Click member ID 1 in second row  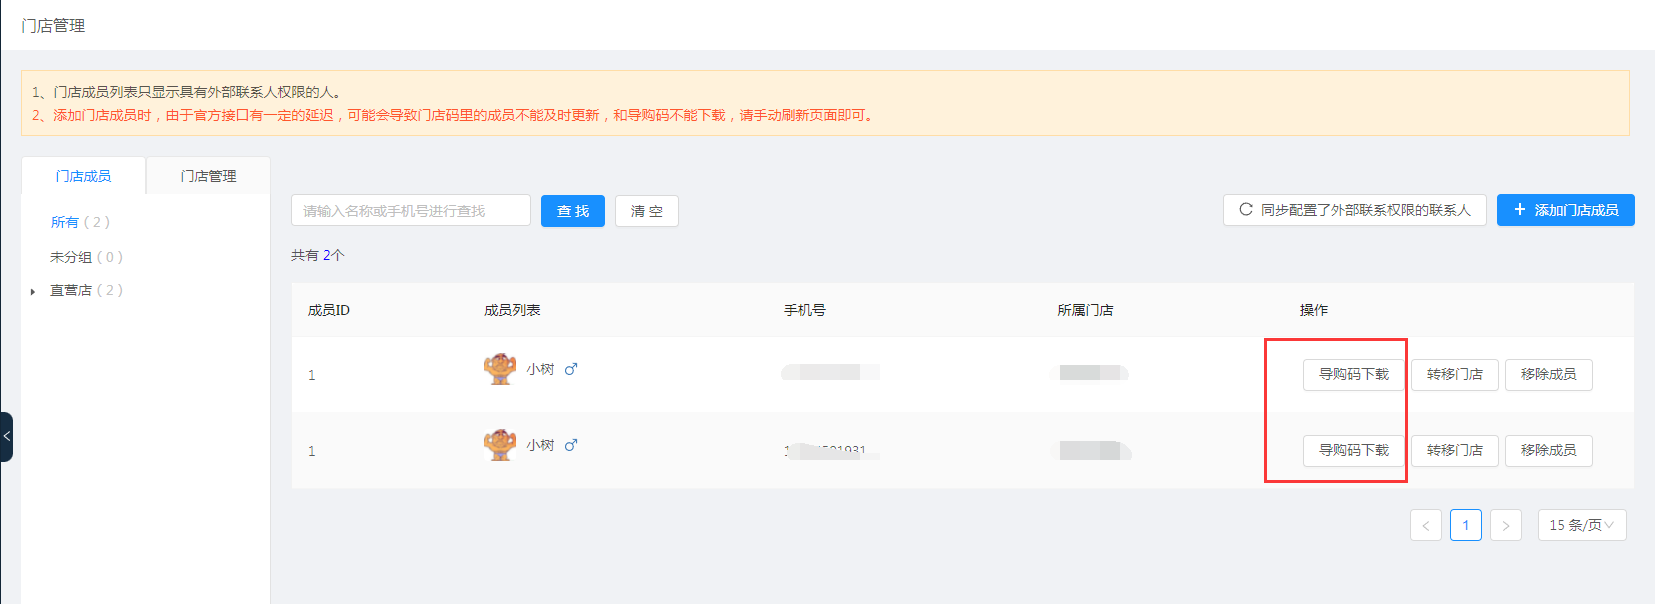tap(312, 451)
